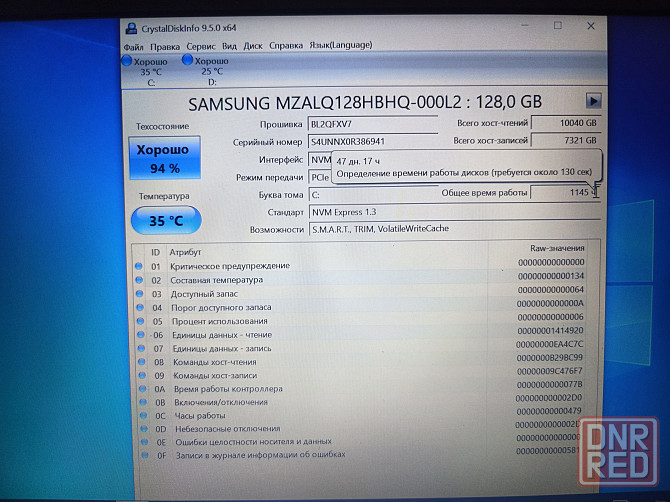Select disk C: status circle icon
Viewport: 670px width, 502px height.
[x=127, y=62]
